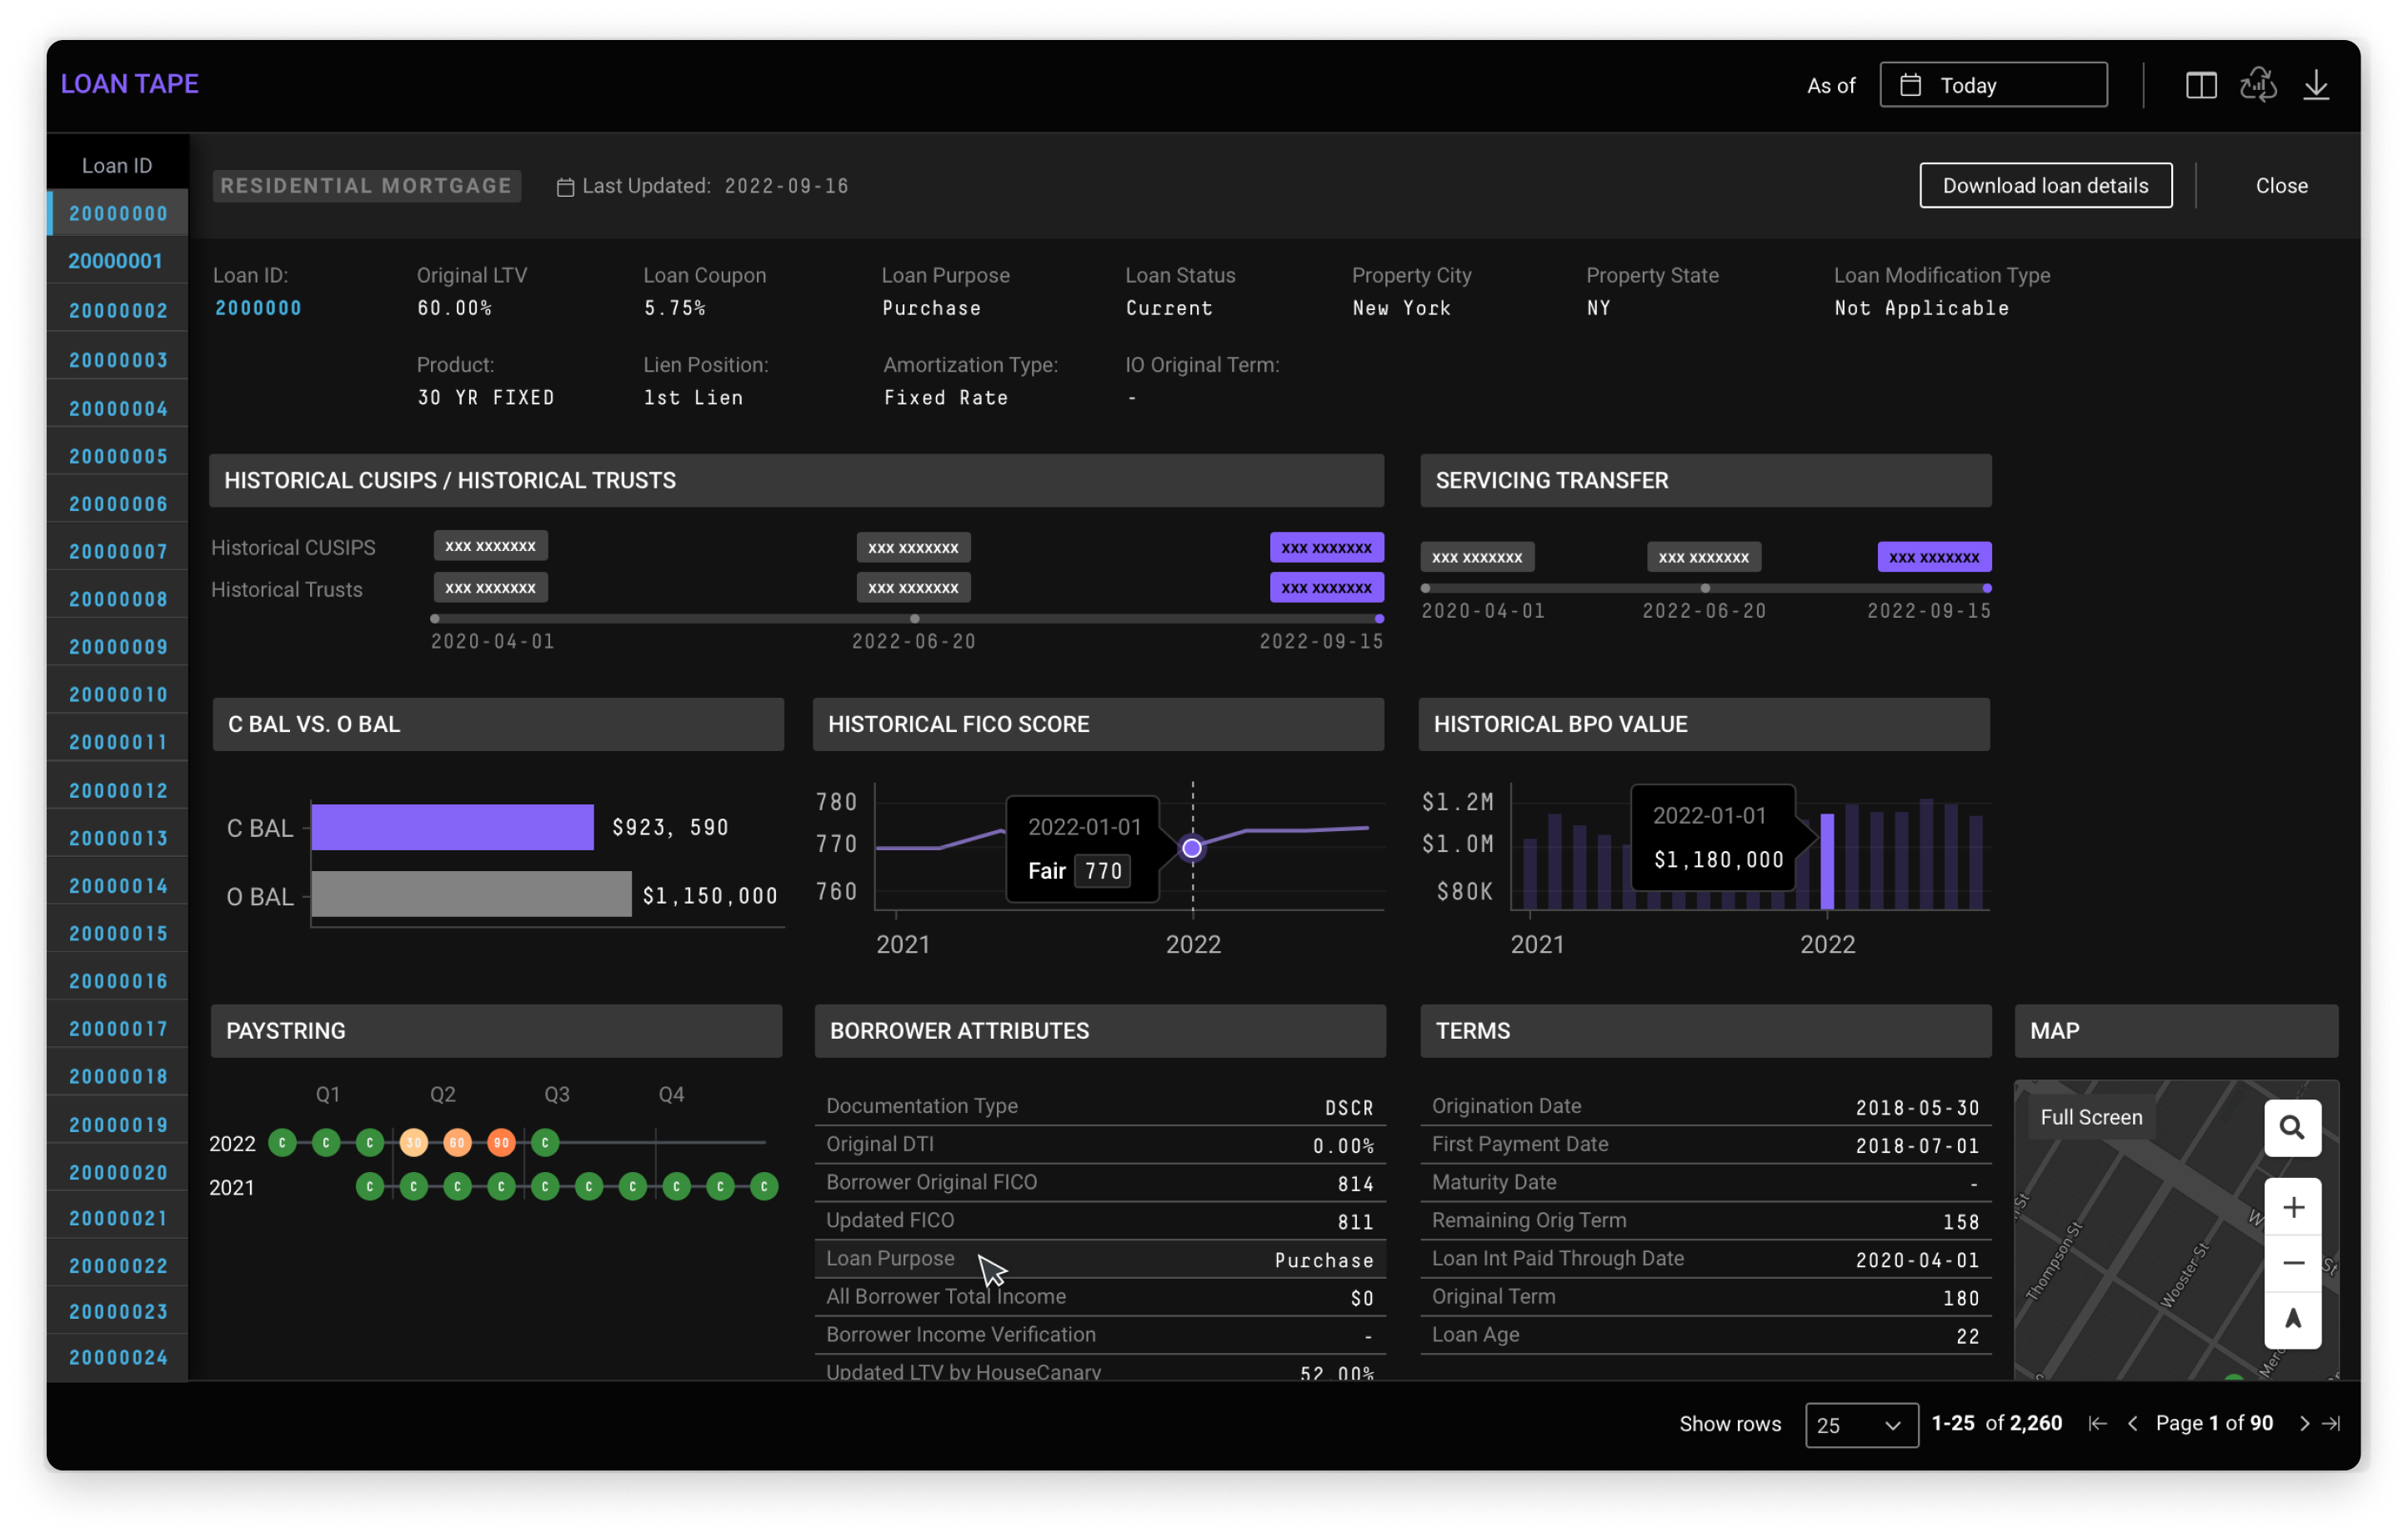Click the $923, 590 C BAL amount
2408x1538 pixels.
671,827
